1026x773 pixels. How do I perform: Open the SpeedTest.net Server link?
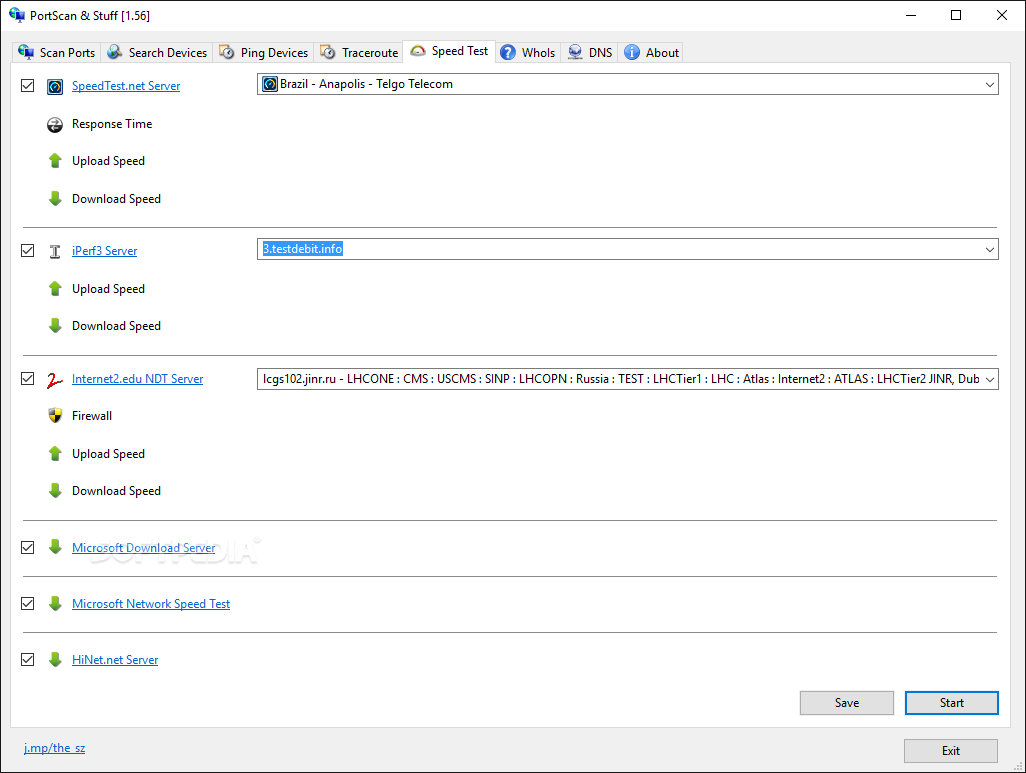point(126,86)
